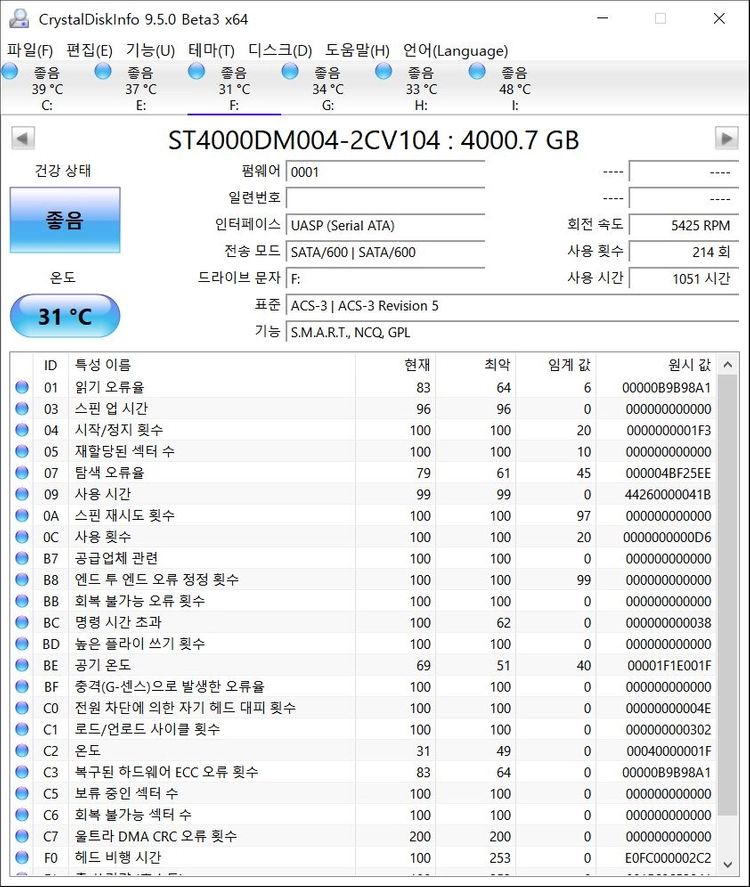This screenshot has width=750, height=887.
Task: Click status dot for C3 복구된 하드웨어 ECC row
Action: tap(22, 772)
